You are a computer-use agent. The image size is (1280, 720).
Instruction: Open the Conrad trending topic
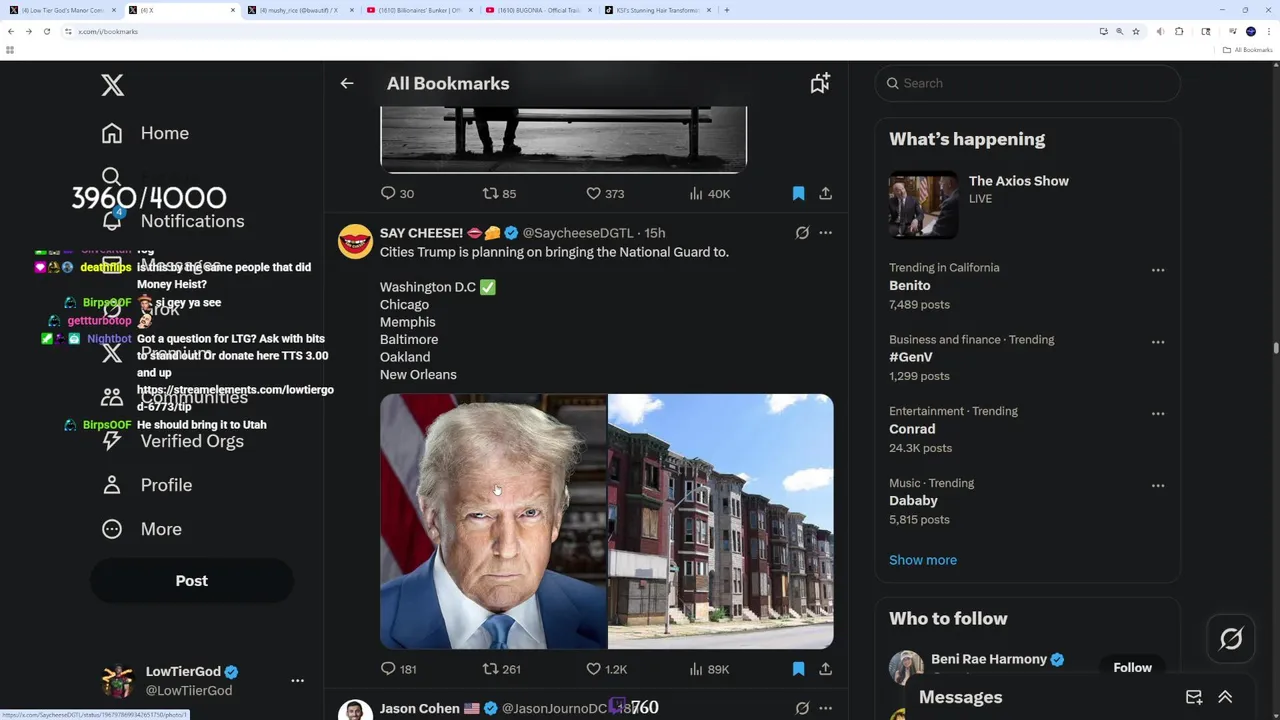[x=1028, y=430]
